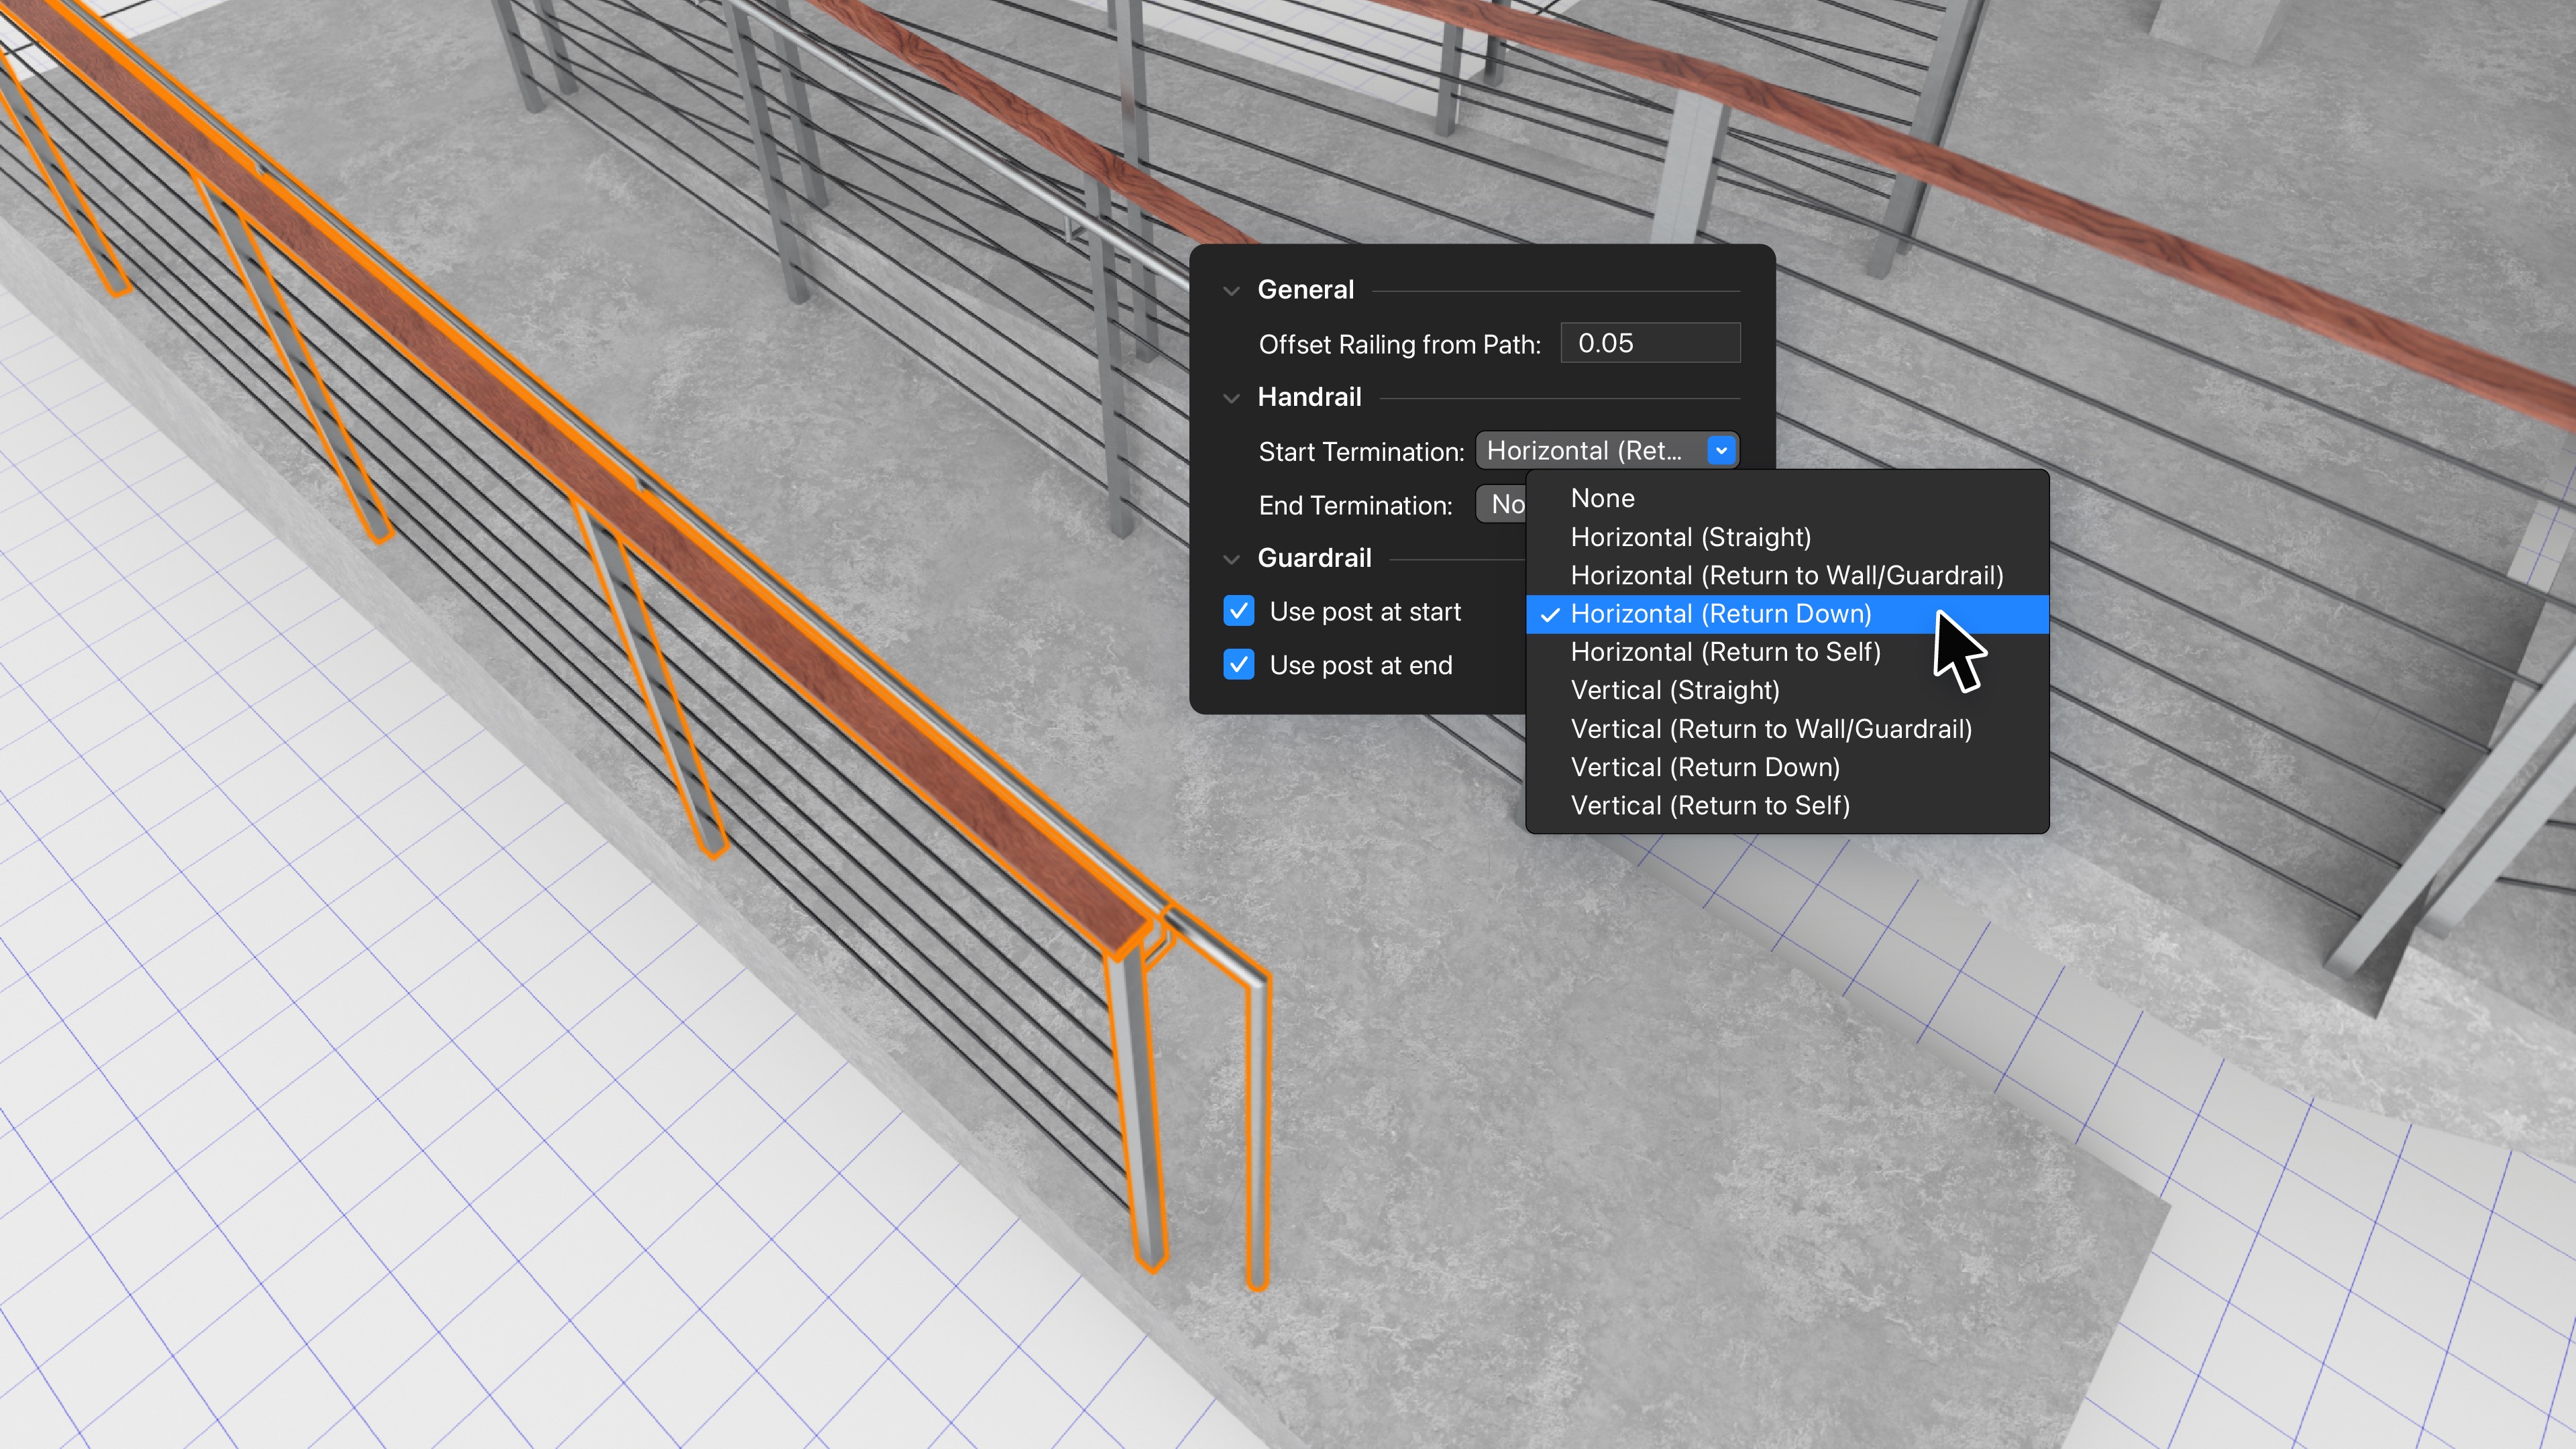Select Horizontal (Return to Wall/Guardrail) option
The width and height of the screenshot is (2576, 1449).
click(1786, 576)
